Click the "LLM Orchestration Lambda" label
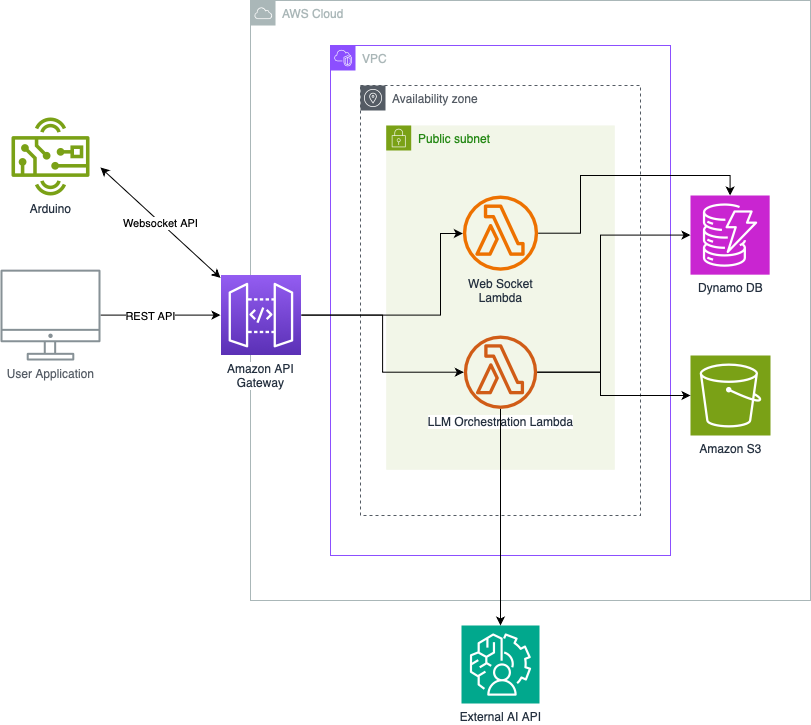This screenshot has width=811, height=725. tap(500, 422)
